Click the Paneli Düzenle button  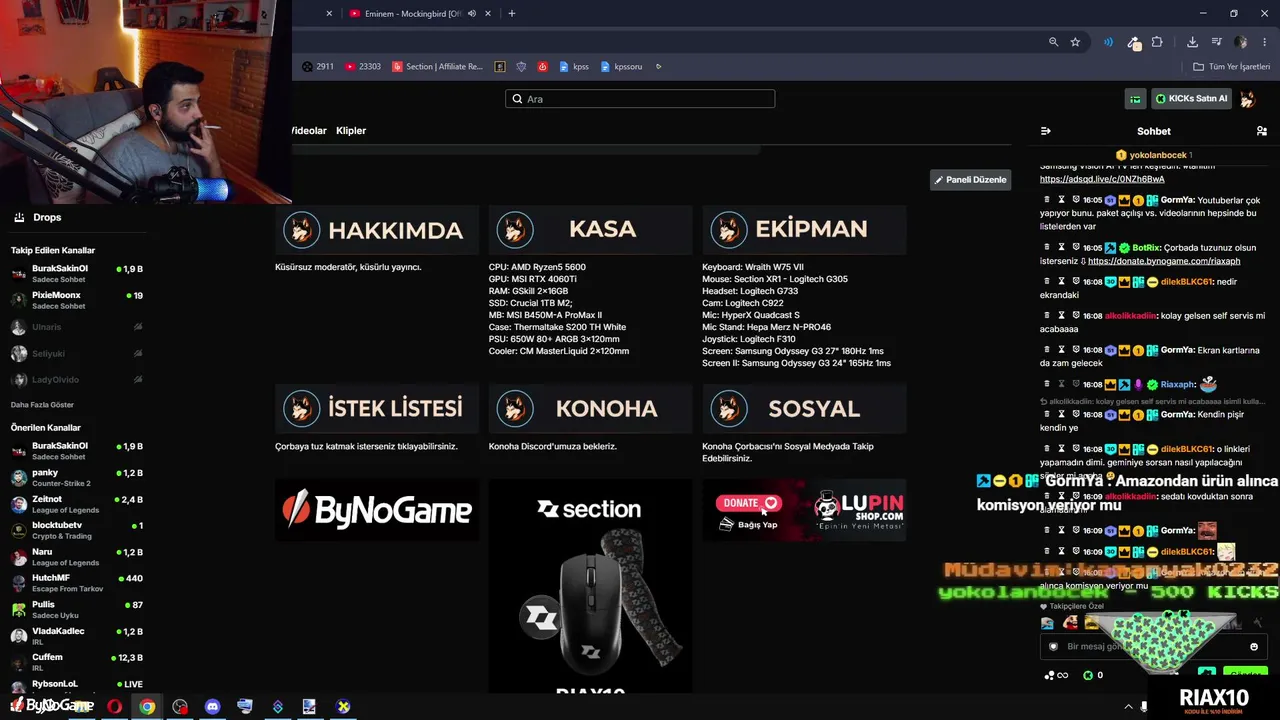tap(970, 180)
